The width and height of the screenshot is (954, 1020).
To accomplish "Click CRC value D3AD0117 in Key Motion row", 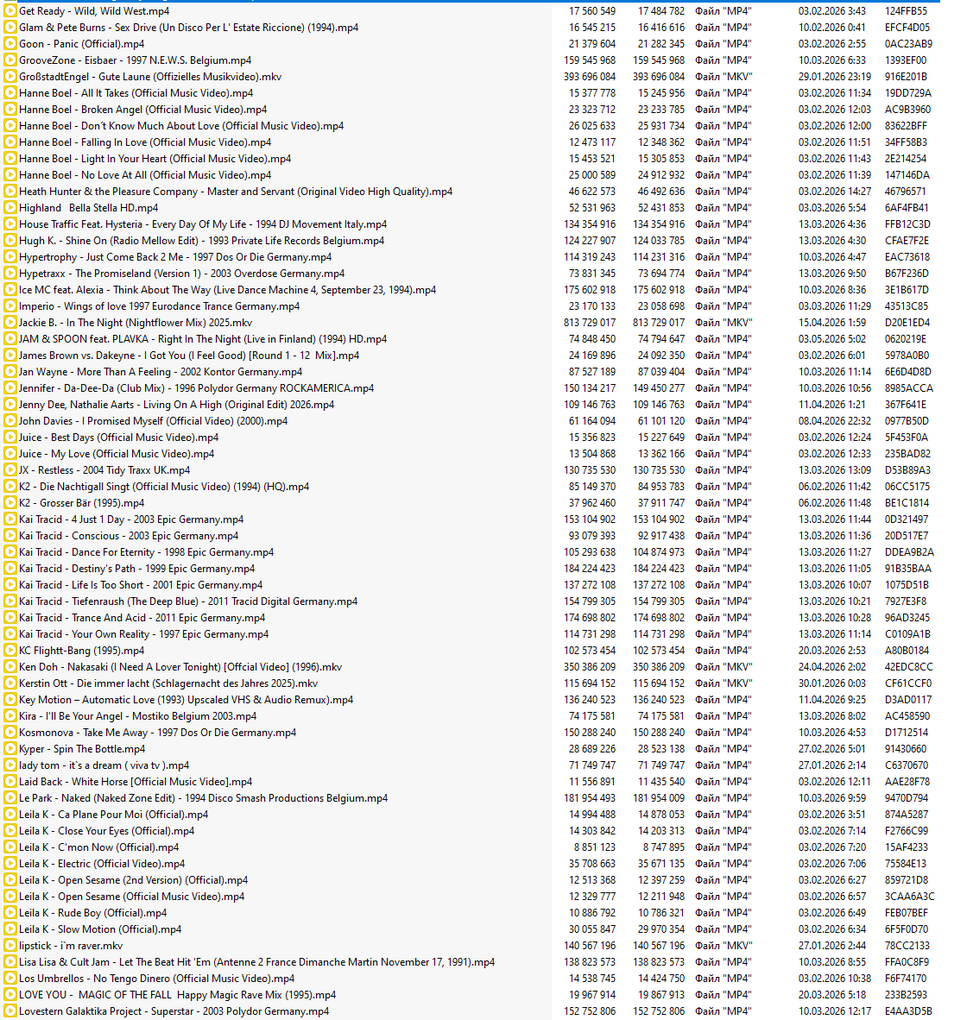I will click(908, 700).
